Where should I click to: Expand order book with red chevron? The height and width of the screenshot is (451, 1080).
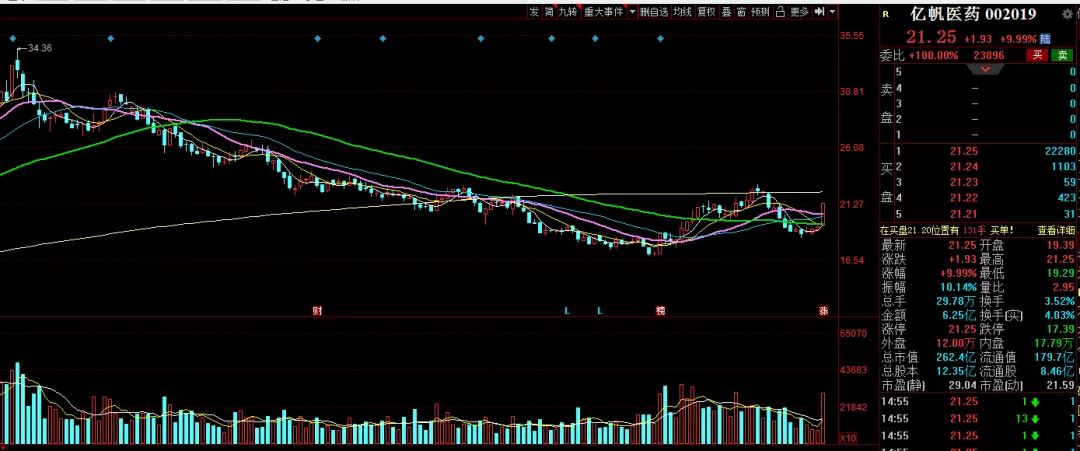click(986, 69)
